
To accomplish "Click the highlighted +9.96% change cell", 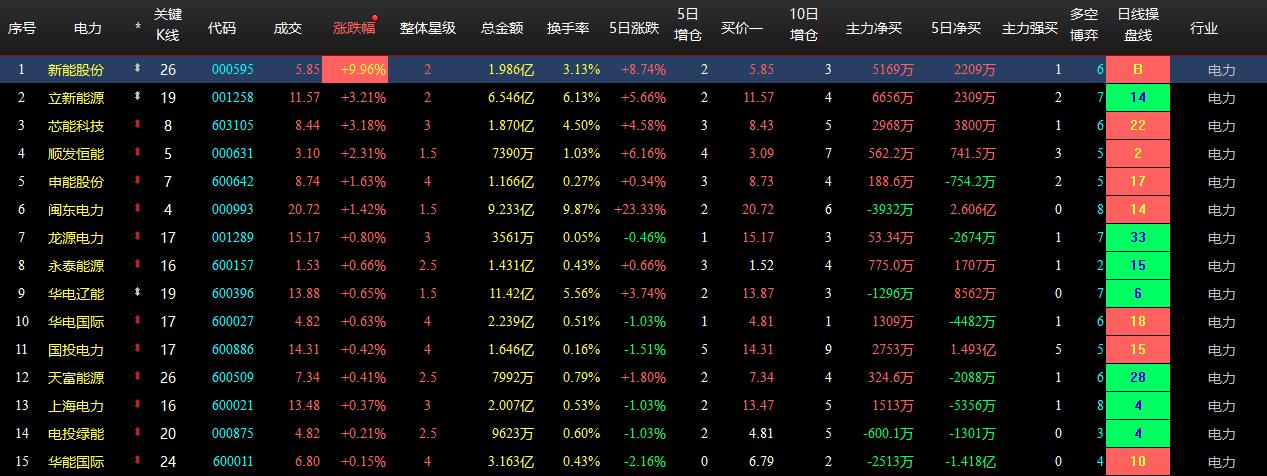I will (x=355, y=70).
